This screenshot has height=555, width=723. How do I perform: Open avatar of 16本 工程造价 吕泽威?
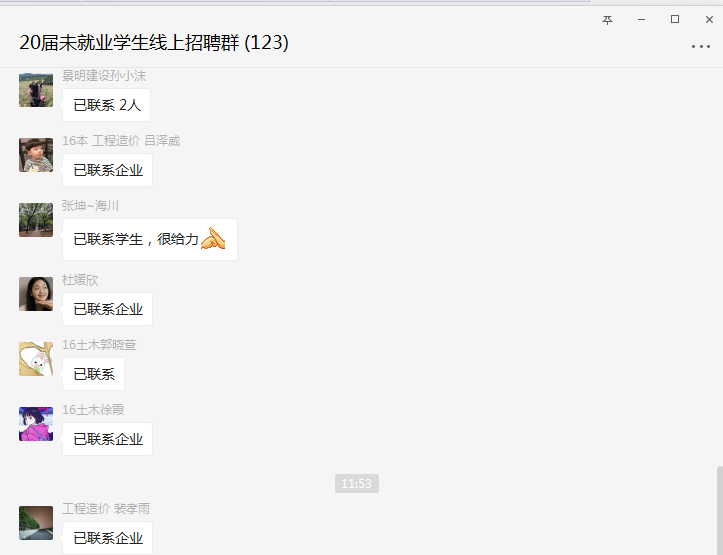[x=36, y=155]
